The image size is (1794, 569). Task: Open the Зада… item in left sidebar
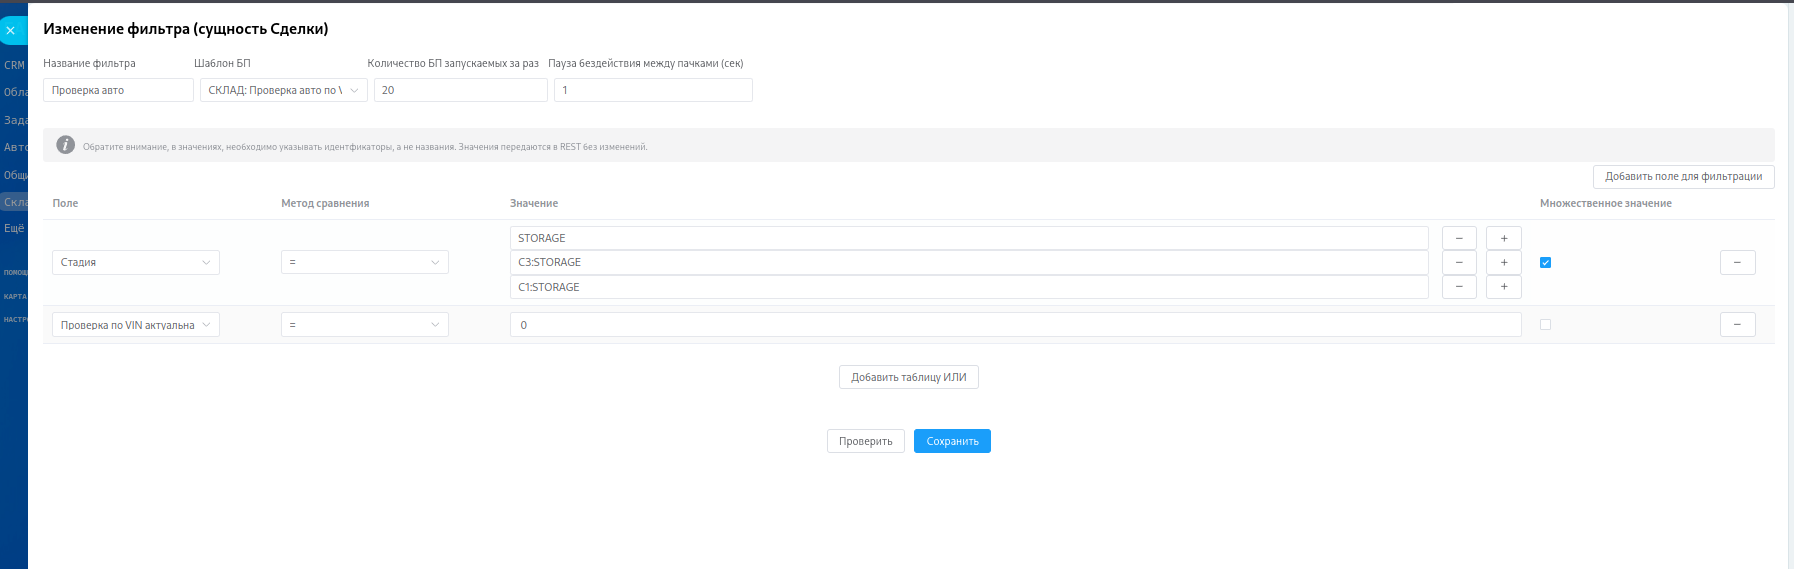[15, 120]
